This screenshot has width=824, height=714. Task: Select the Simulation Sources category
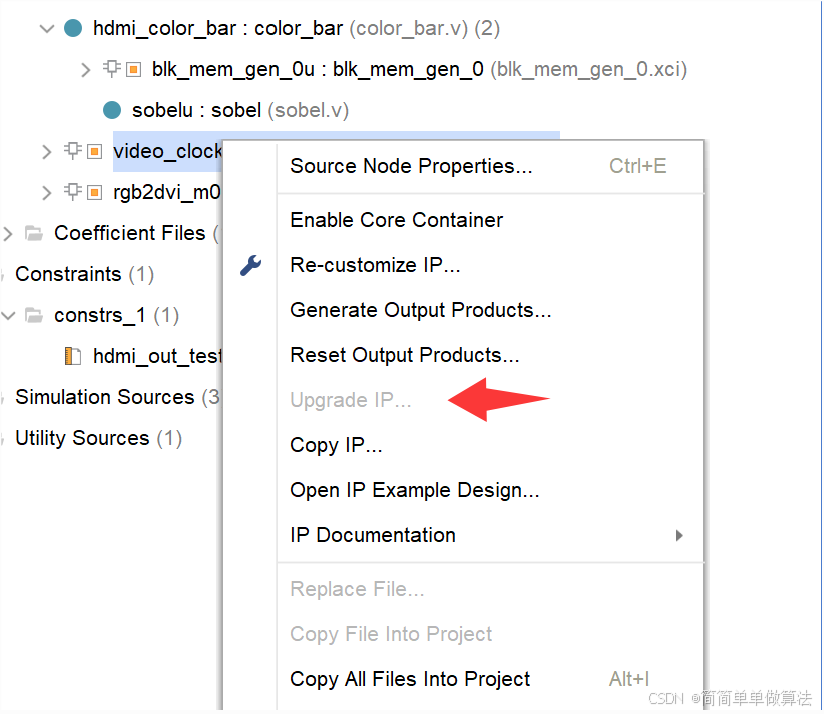(117, 397)
